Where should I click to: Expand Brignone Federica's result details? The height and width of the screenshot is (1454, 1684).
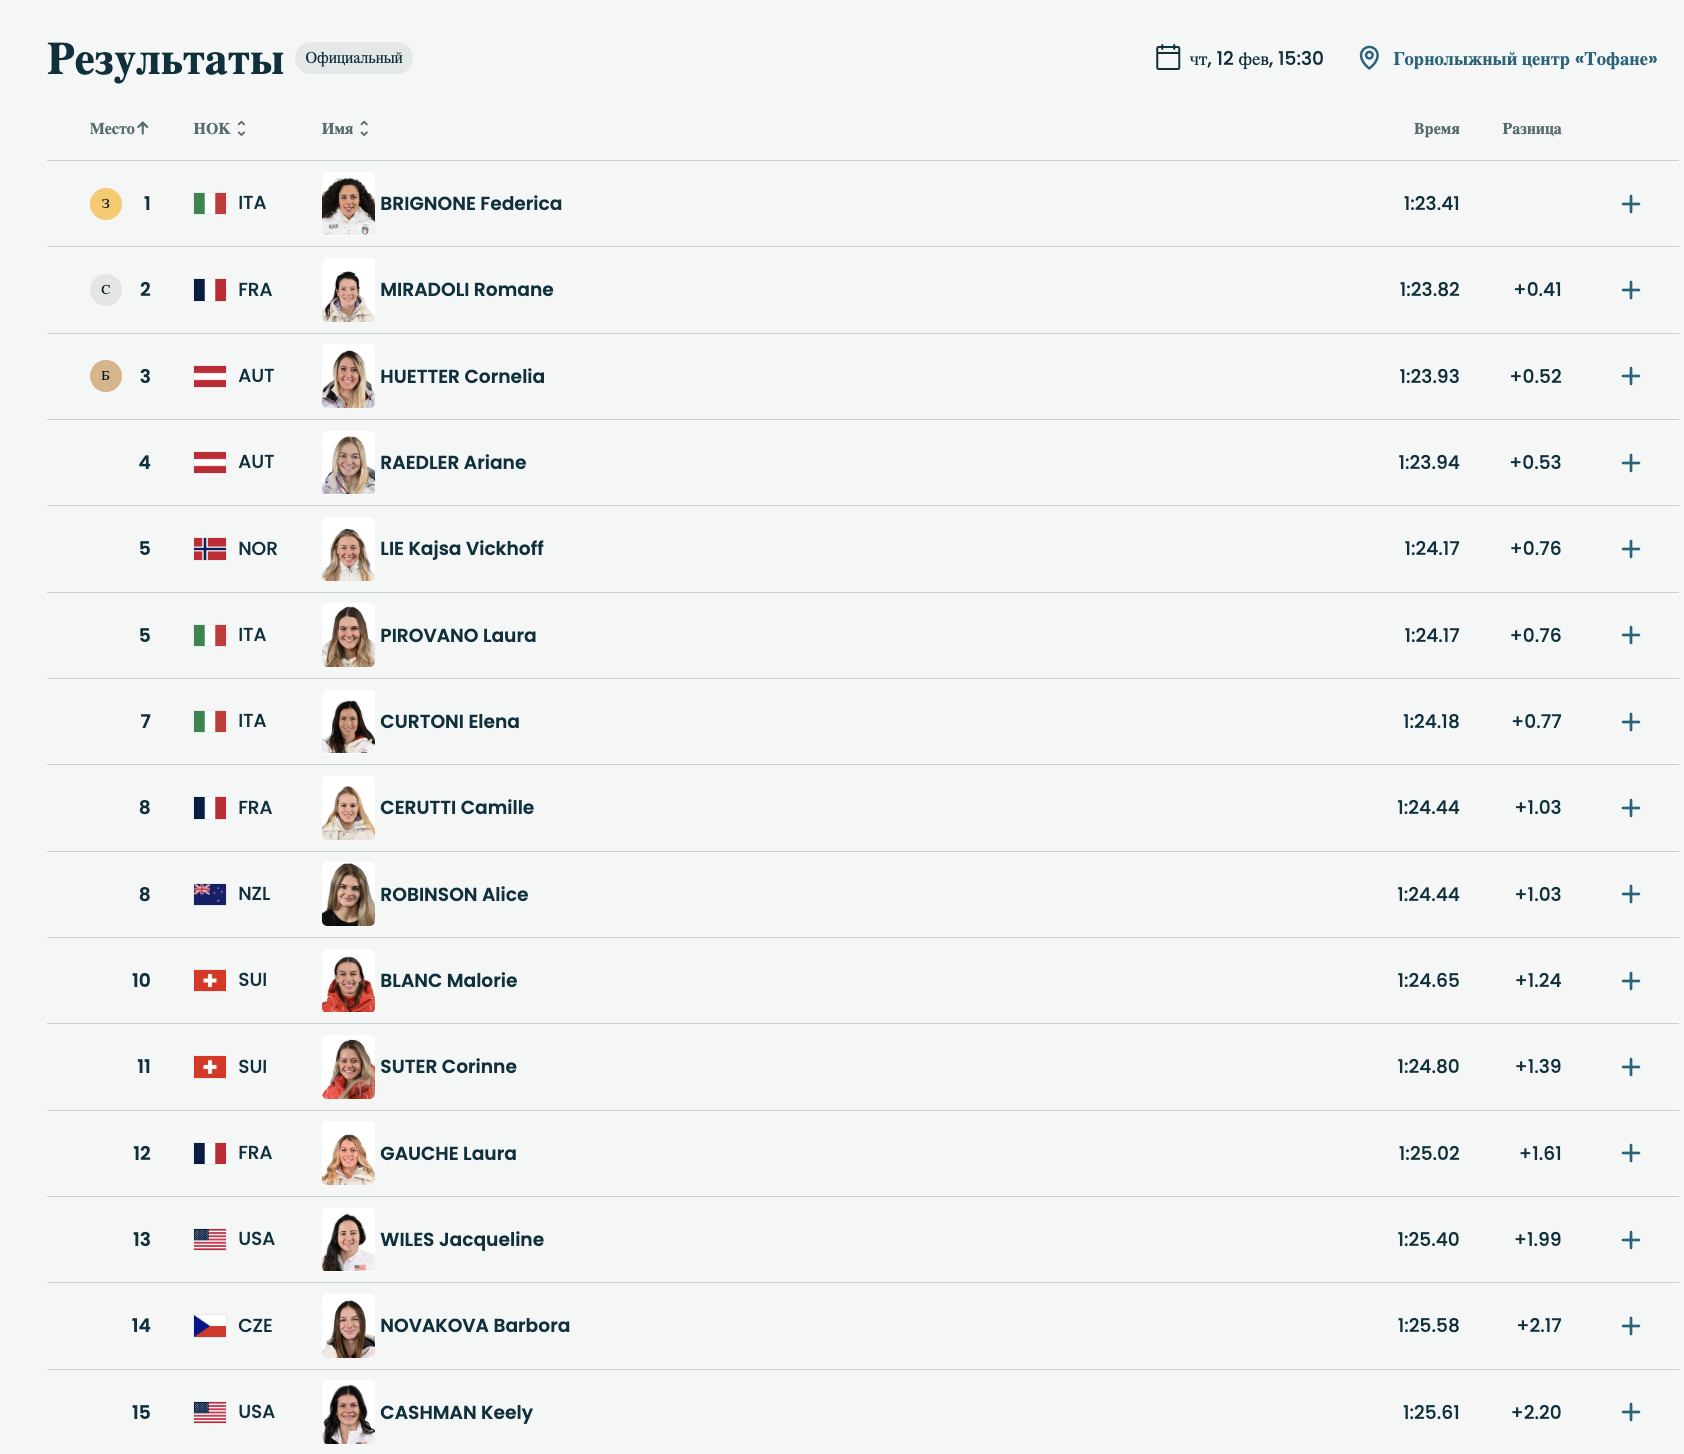[1630, 204]
